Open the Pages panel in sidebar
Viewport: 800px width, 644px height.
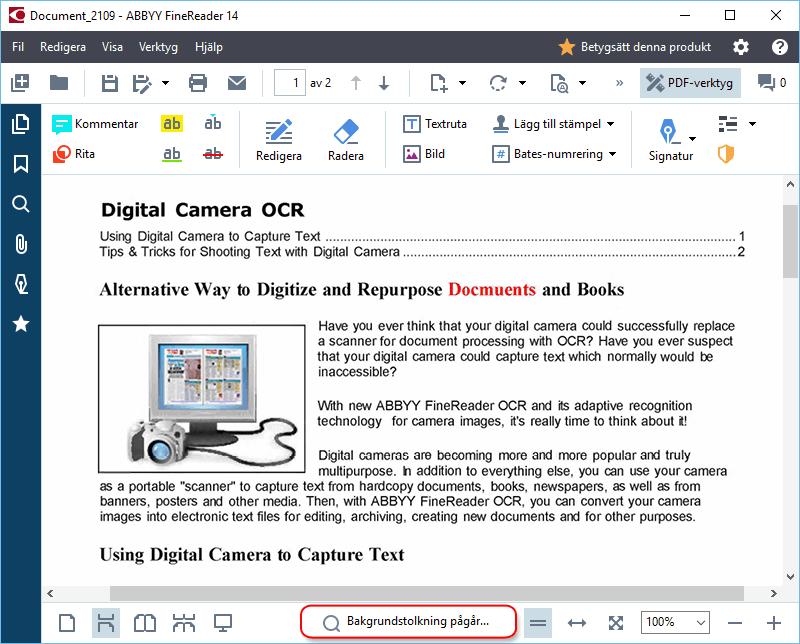21,124
